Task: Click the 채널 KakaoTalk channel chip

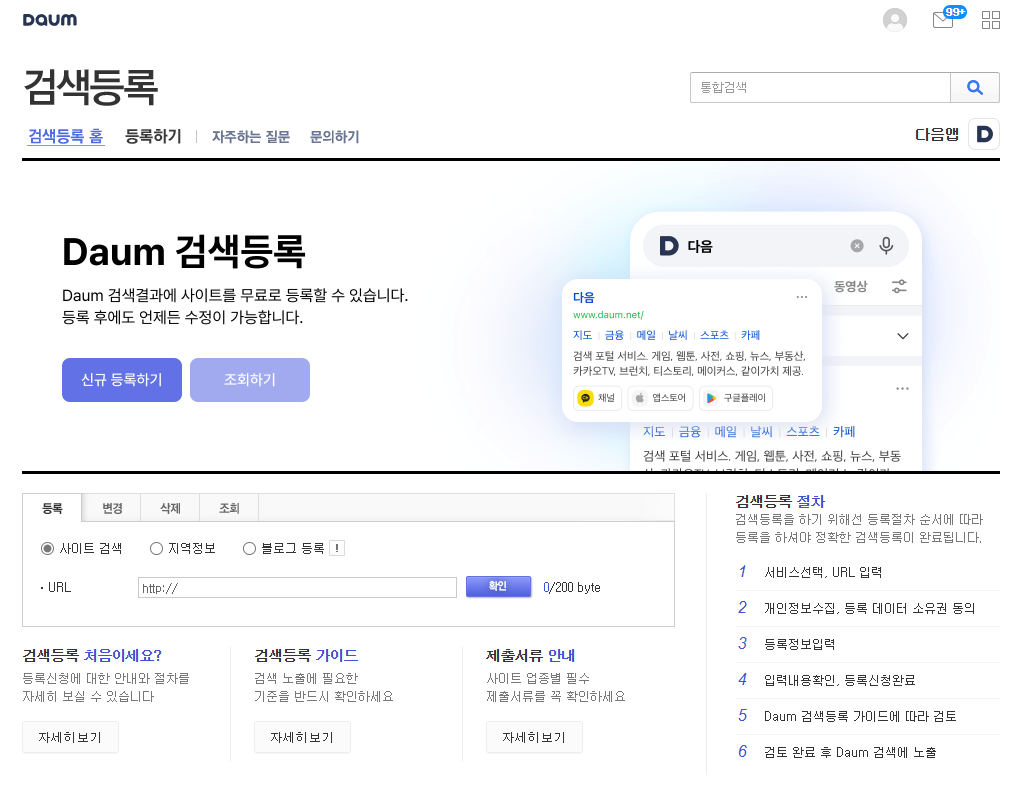Action: (597, 398)
